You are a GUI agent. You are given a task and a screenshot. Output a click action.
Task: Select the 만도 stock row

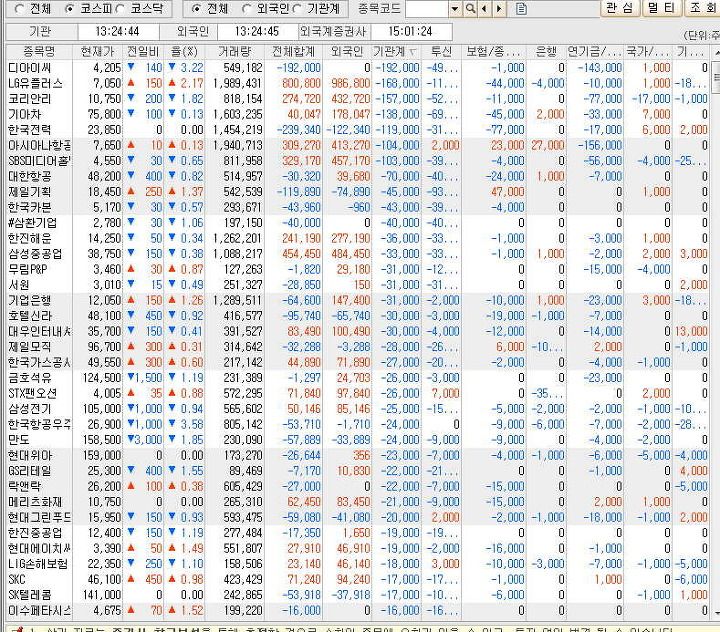(358, 440)
